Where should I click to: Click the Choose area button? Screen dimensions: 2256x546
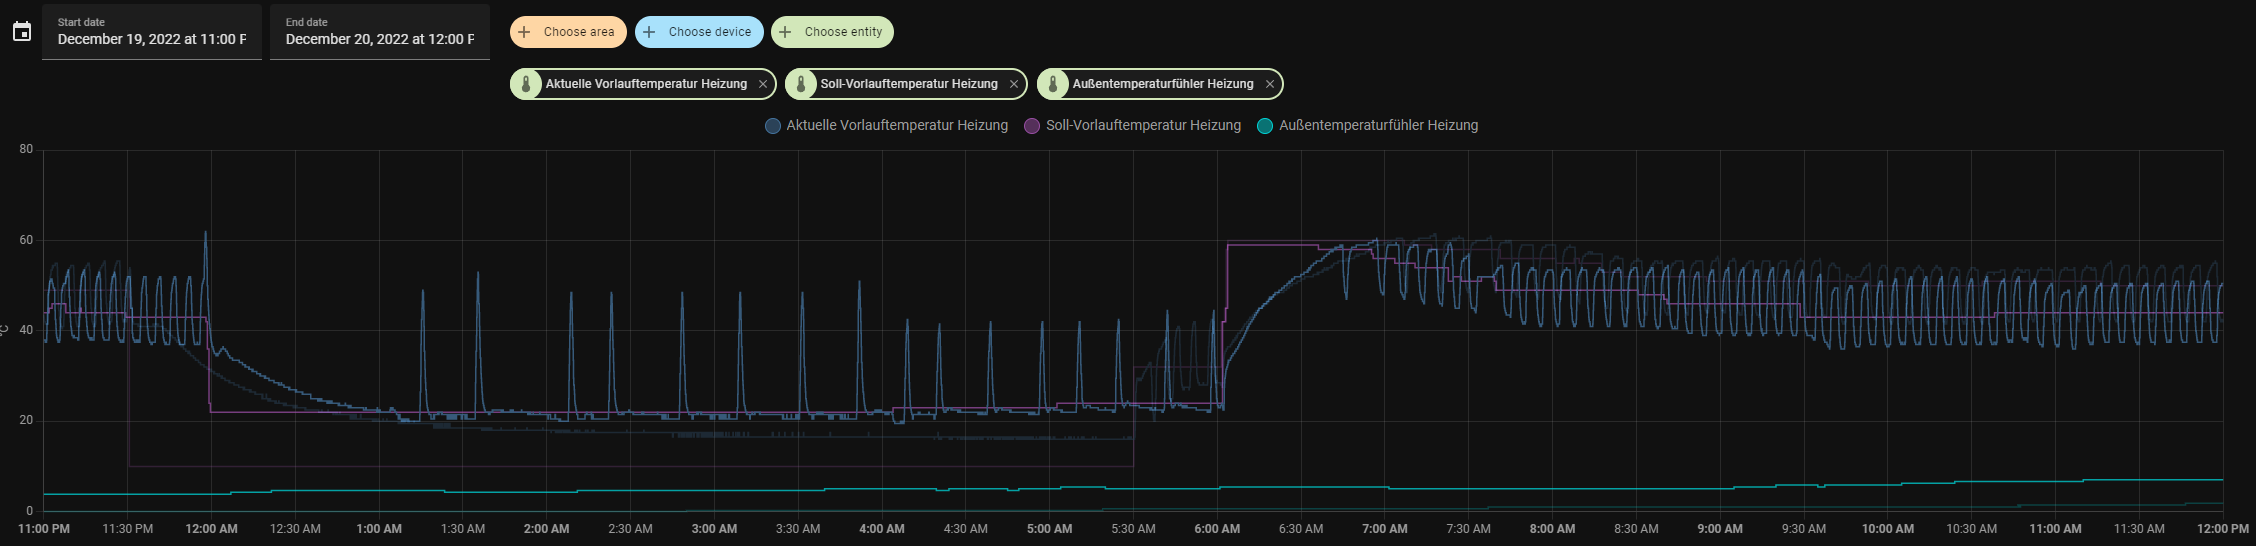tap(568, 32)
